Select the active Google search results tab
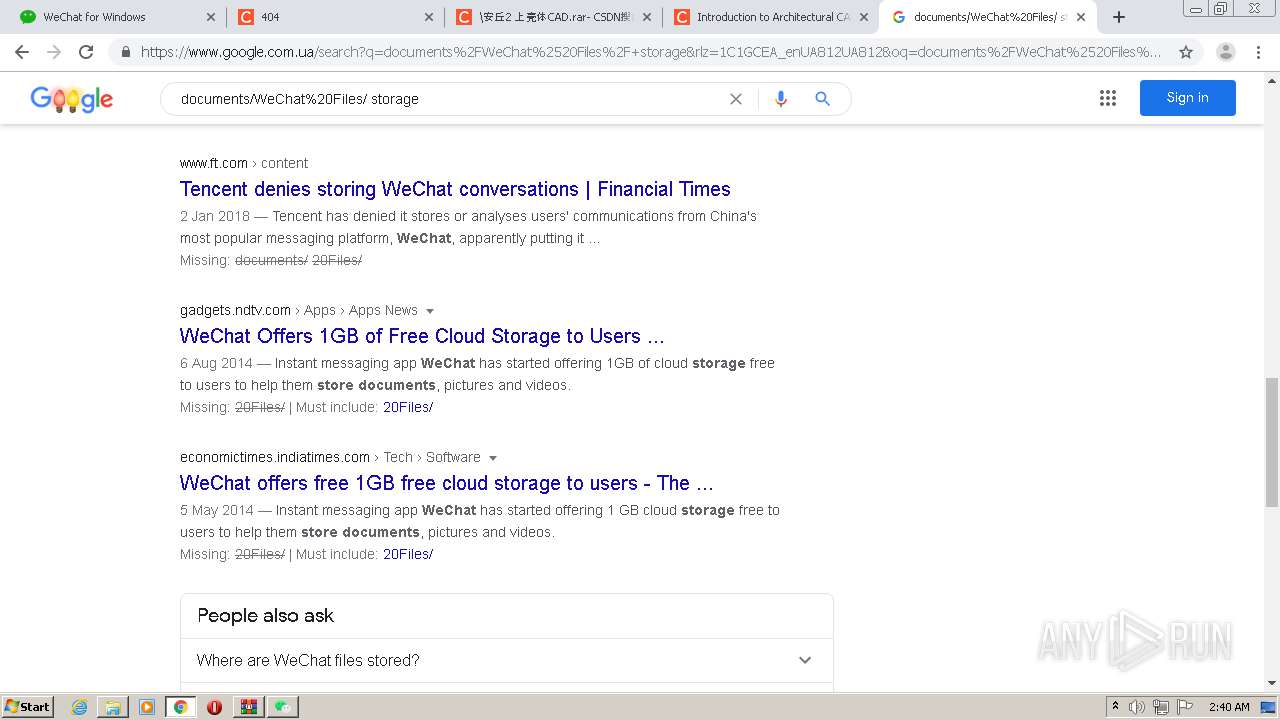The height and width of the screenshot is (720, 1280). pyautogui.click(x=988, y=17)
